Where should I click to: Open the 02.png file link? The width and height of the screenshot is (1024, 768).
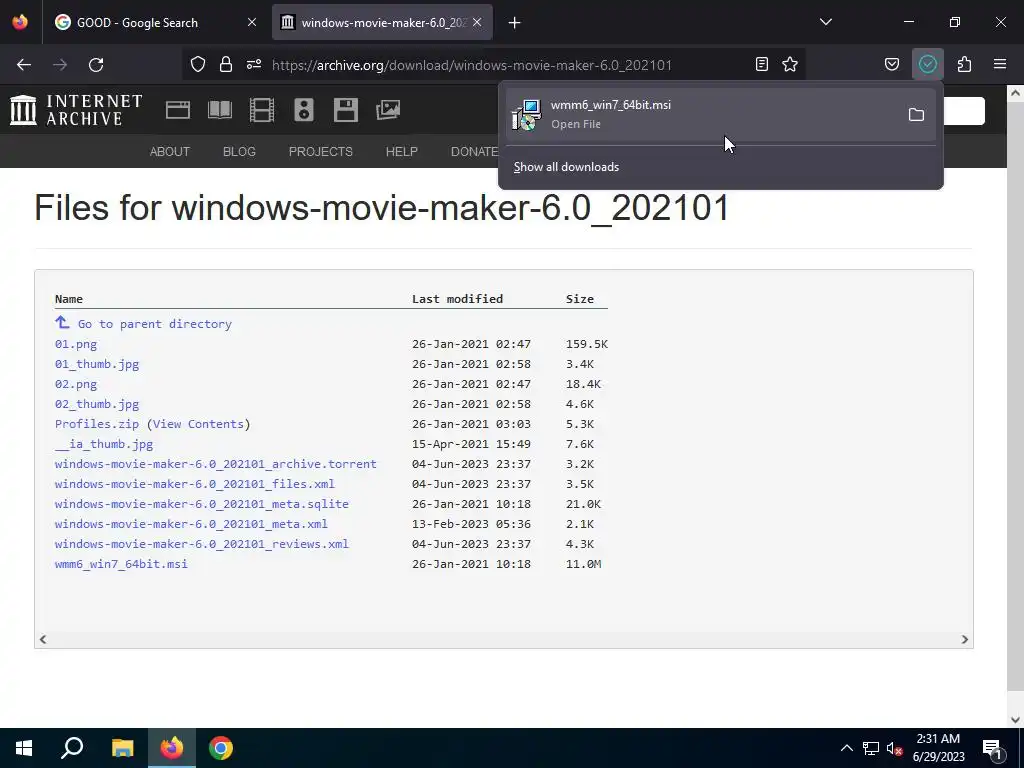tap(76, 384)
